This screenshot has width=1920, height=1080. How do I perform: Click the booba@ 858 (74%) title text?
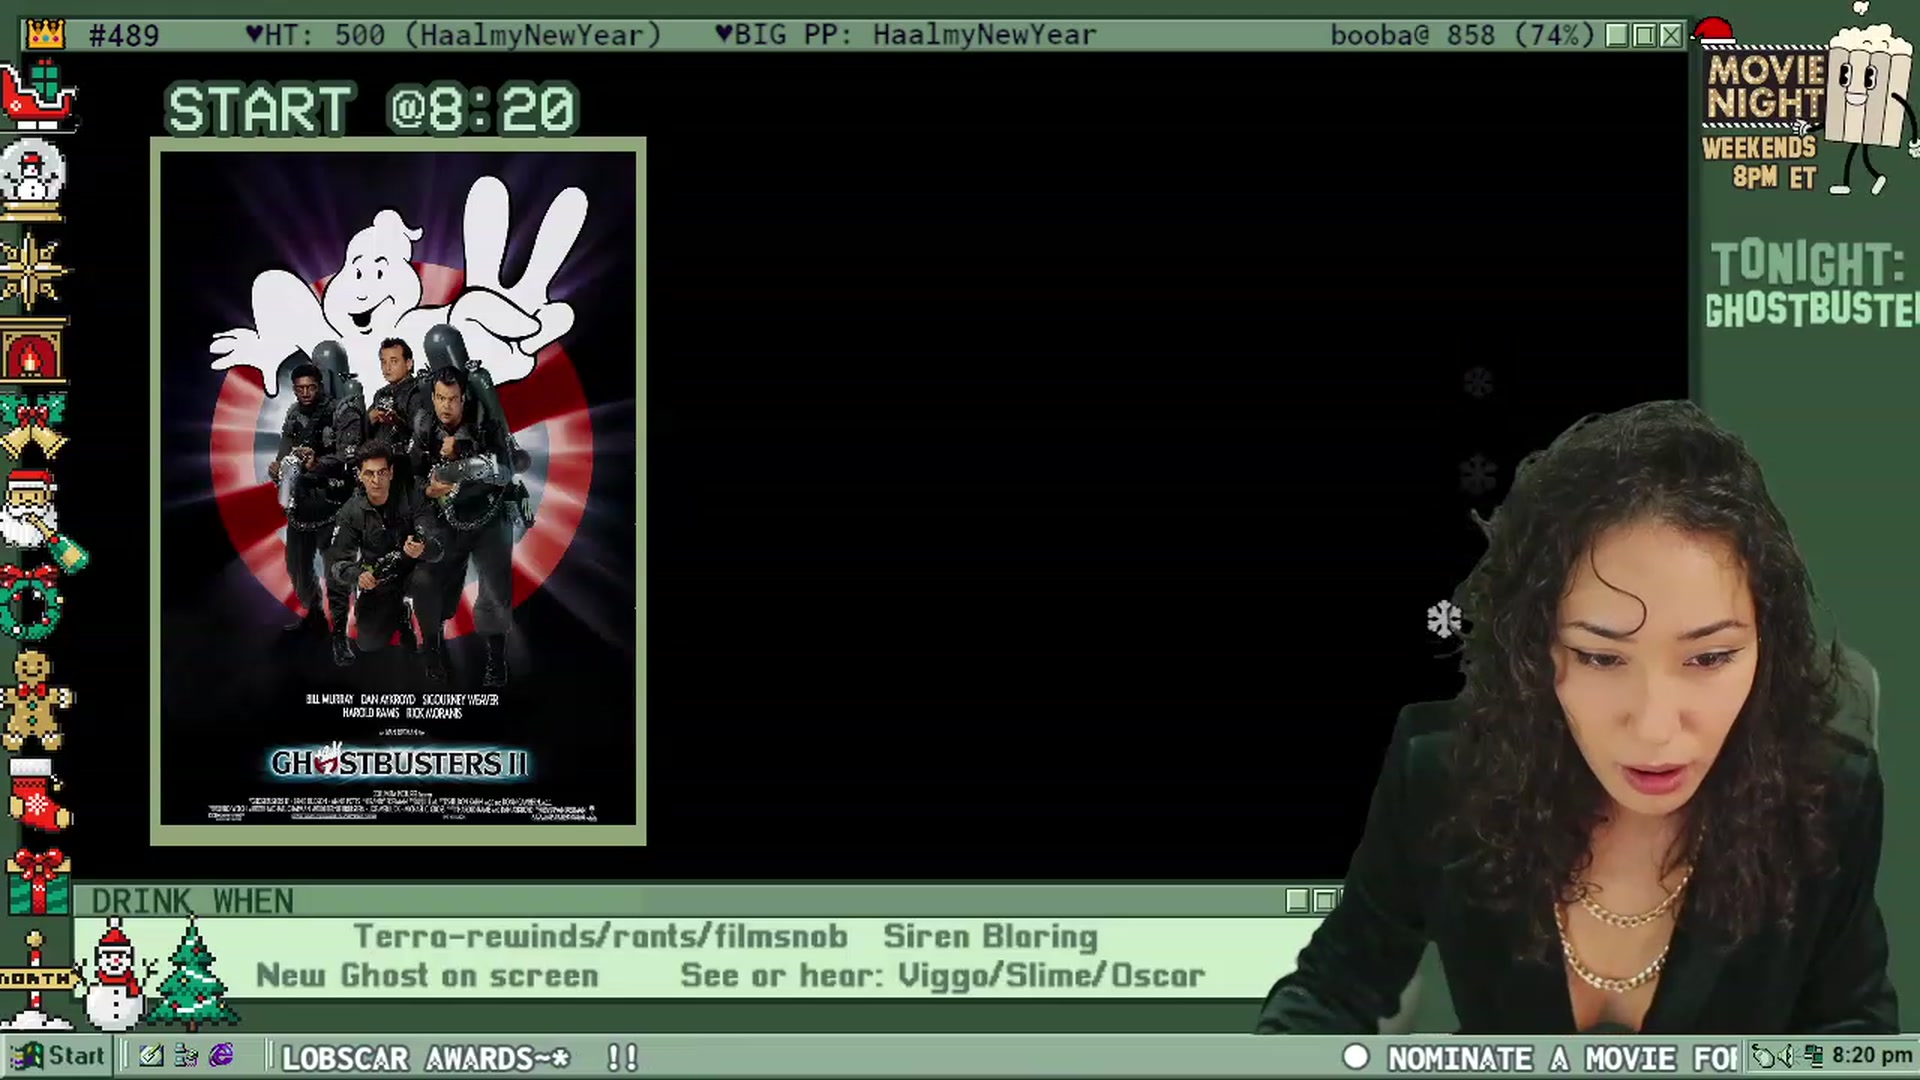click(x=1462, y=36)
